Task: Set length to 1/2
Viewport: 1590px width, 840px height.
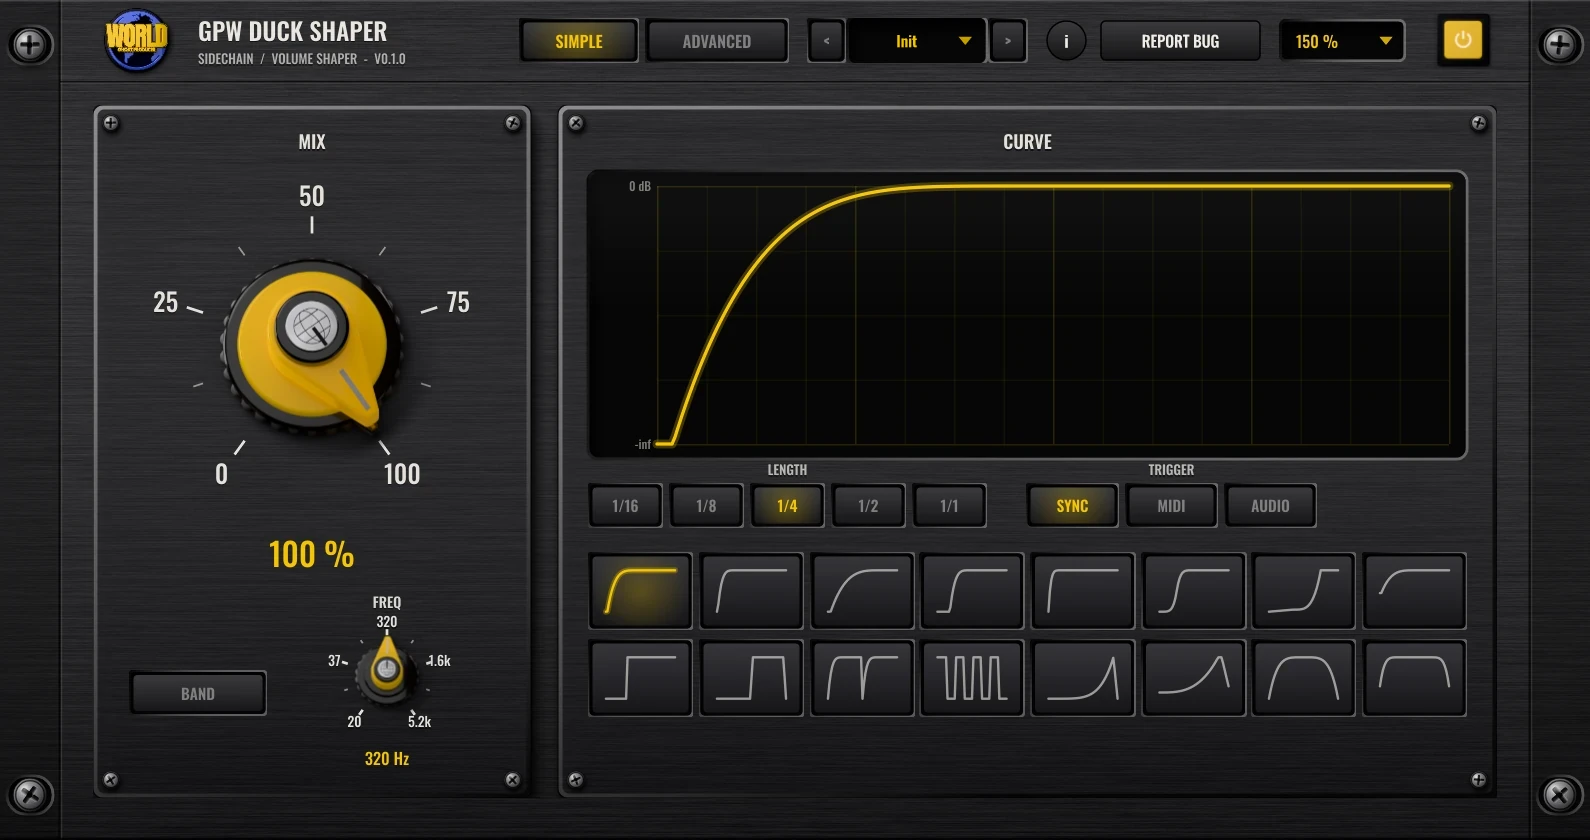Action: 868,506
